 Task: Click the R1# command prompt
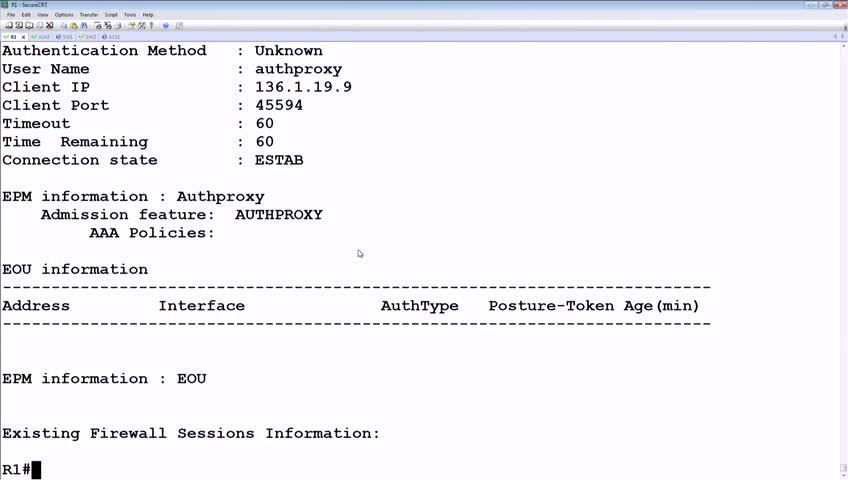click(x=16, y=470)
